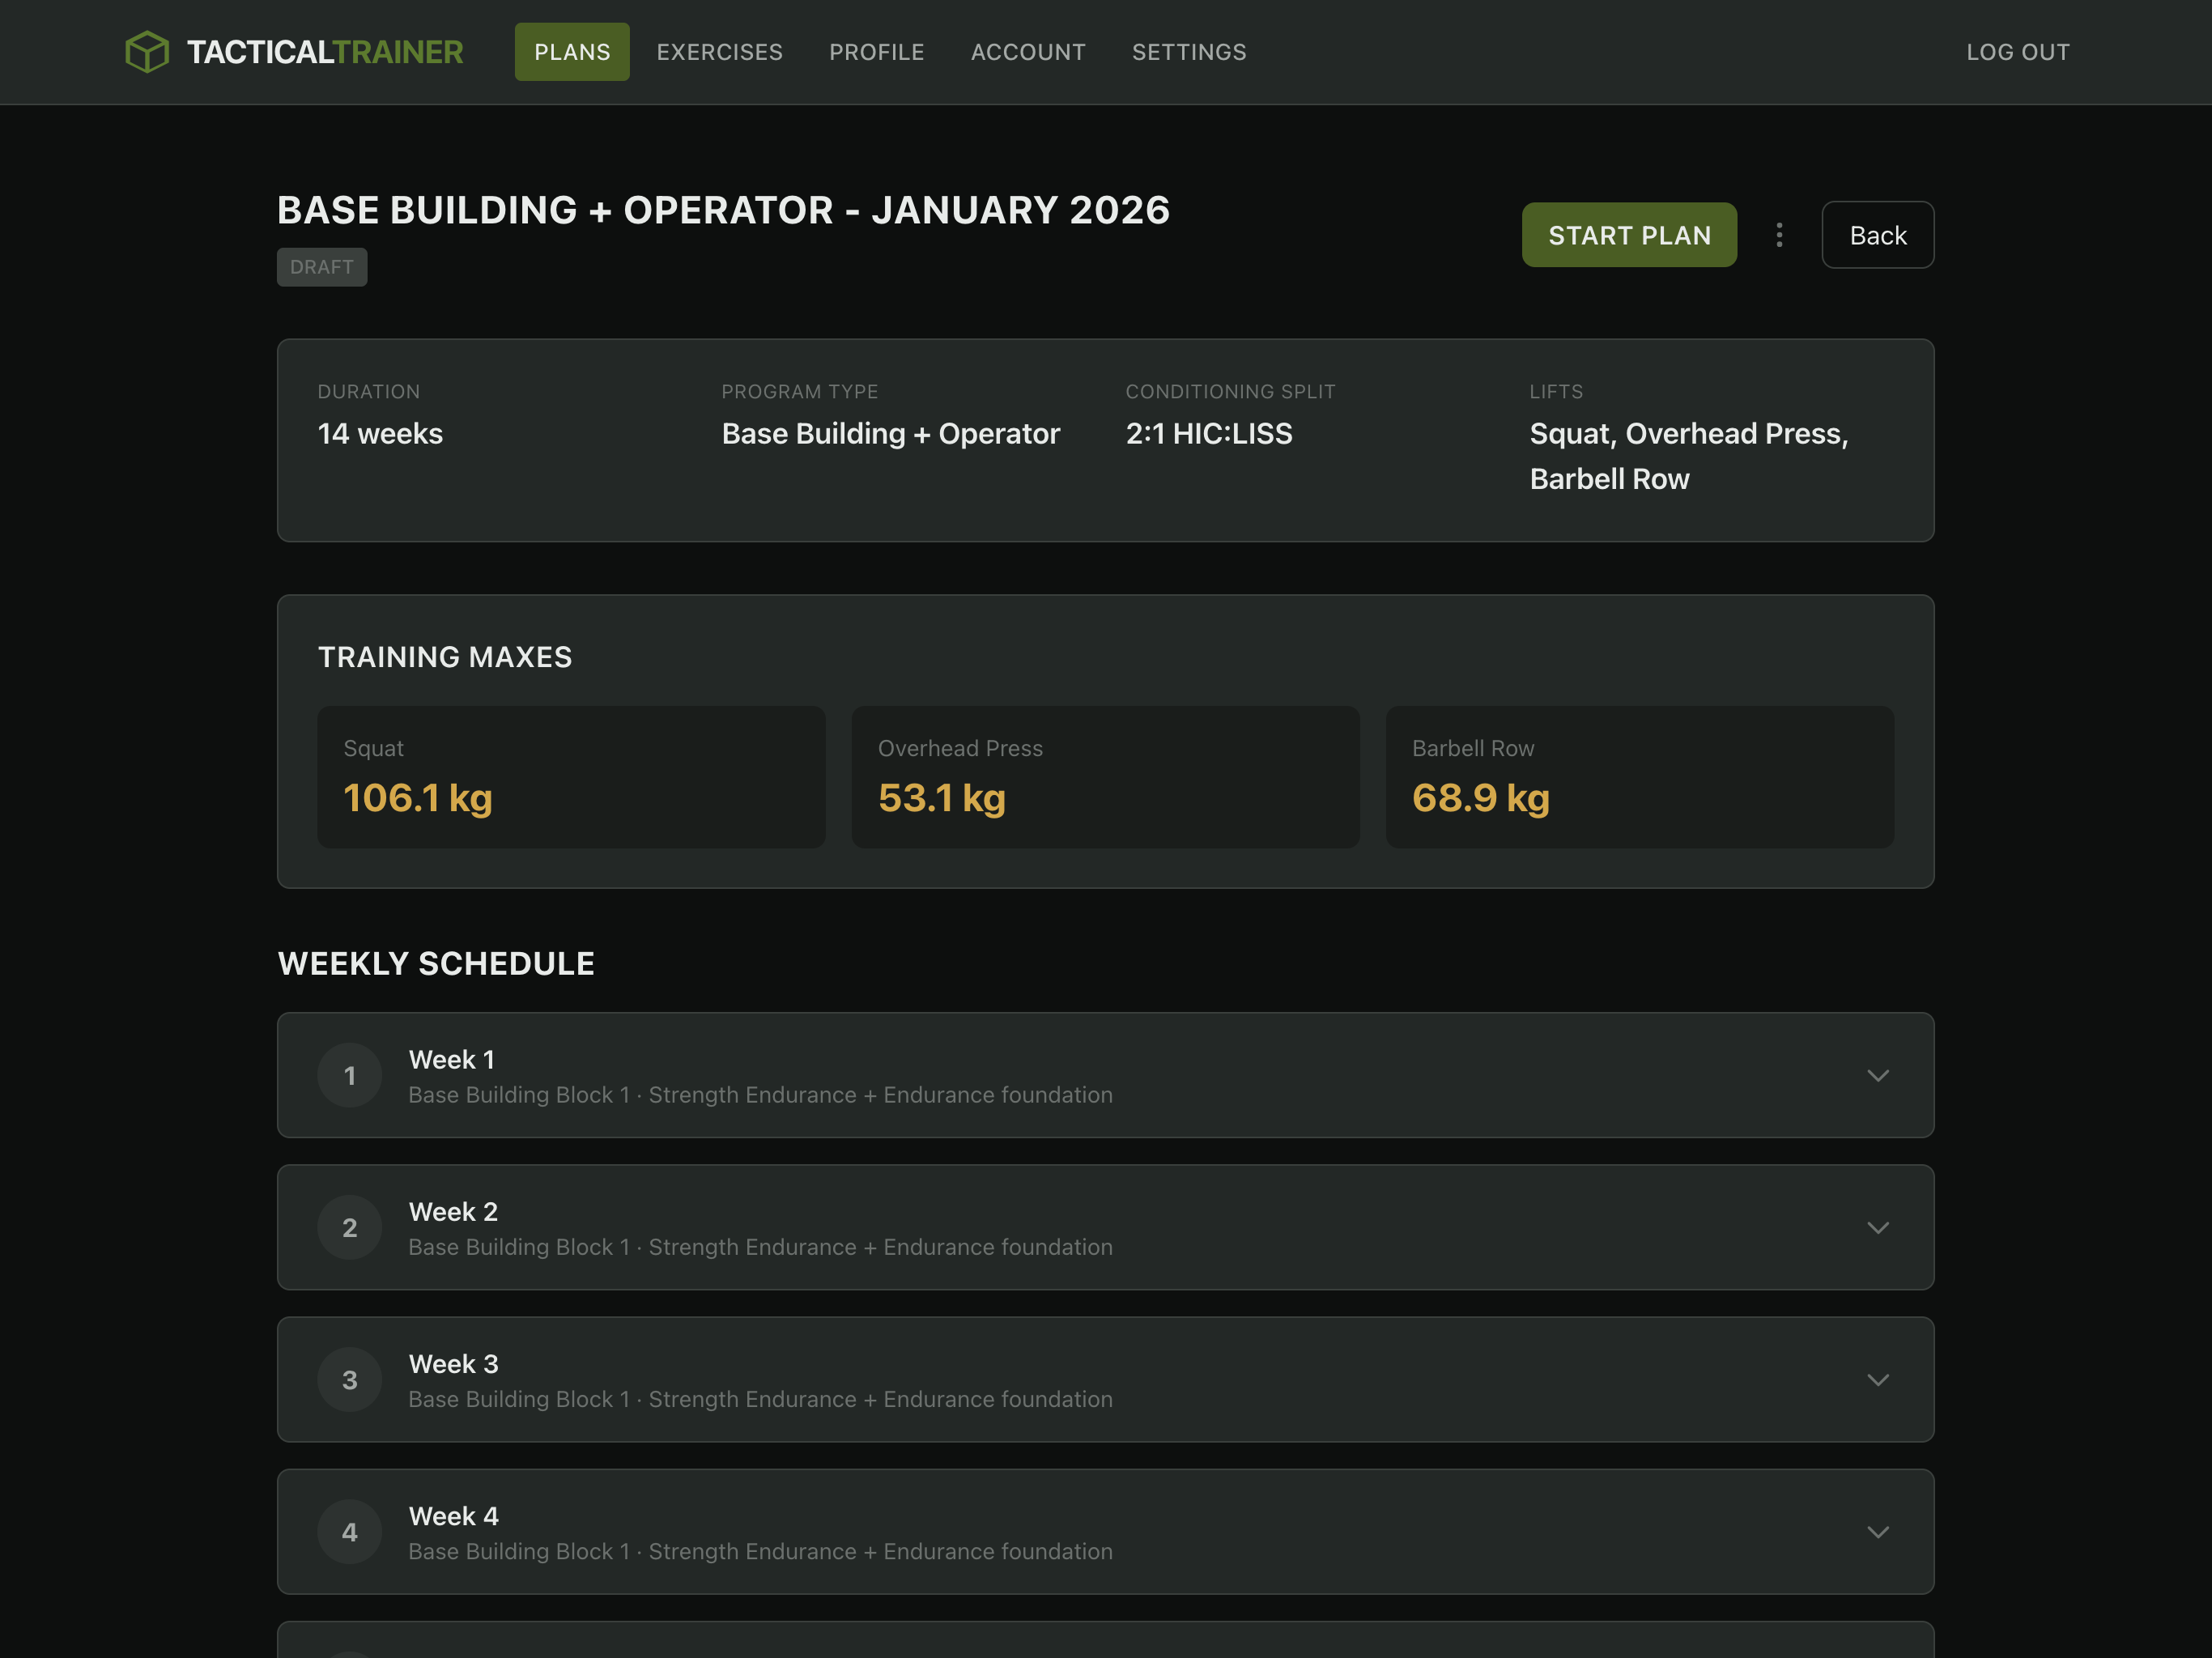Open the three-dot plan options menu

click(1778, 235)
